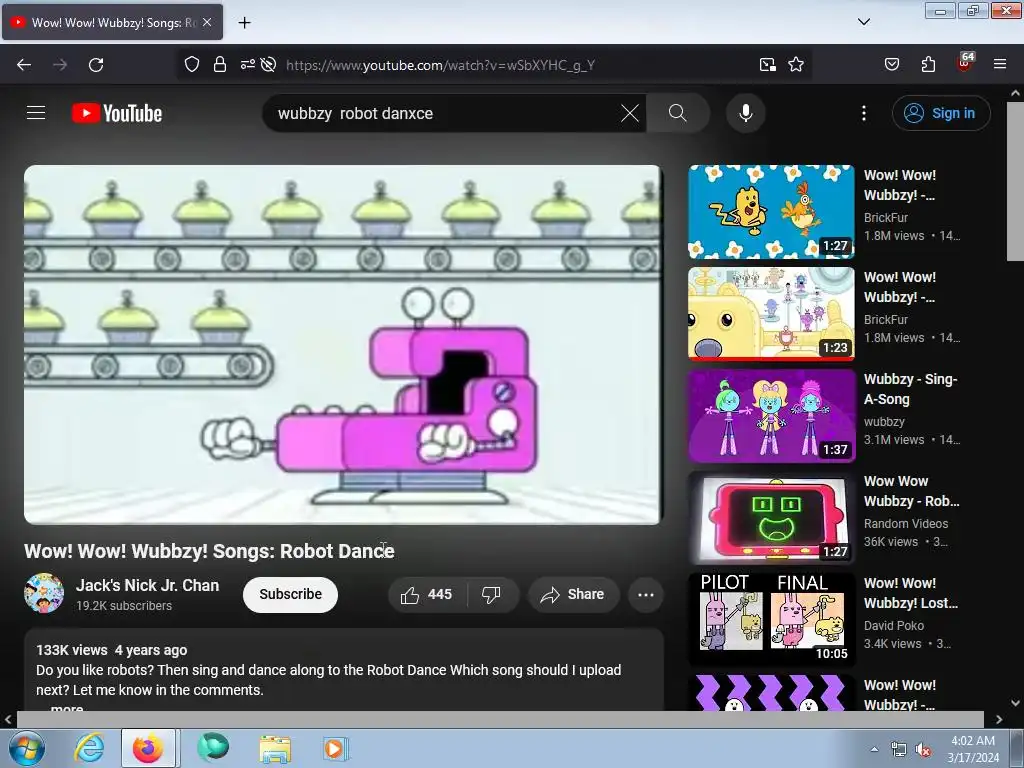Click into the YouTube search box
The image size is (1024, 768).
point(444,113)
